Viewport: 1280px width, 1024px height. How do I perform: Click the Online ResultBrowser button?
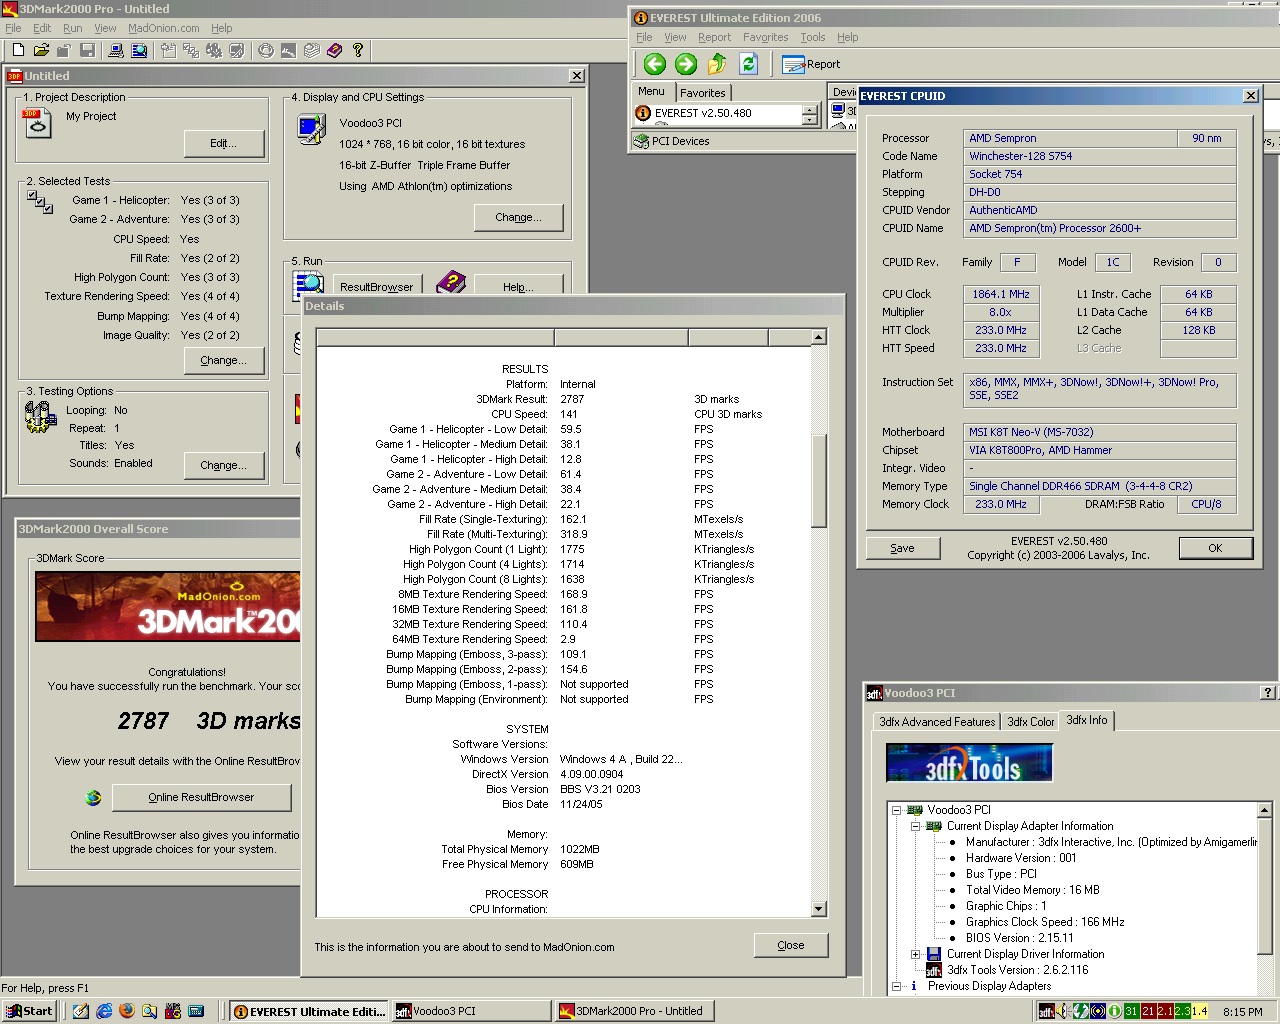(x=201, y=797)
